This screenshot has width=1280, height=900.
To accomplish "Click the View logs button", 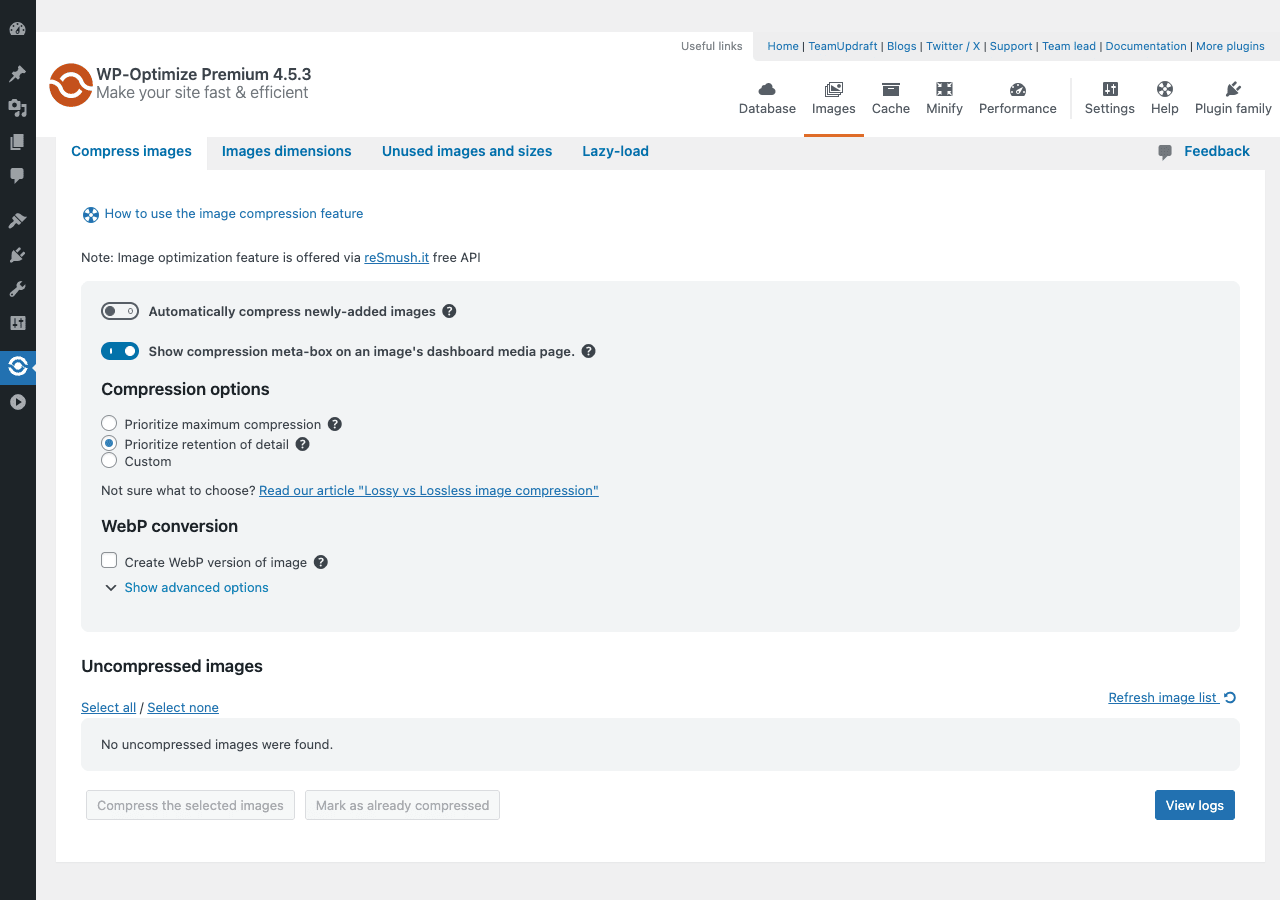I will [x=1194, y=805].
